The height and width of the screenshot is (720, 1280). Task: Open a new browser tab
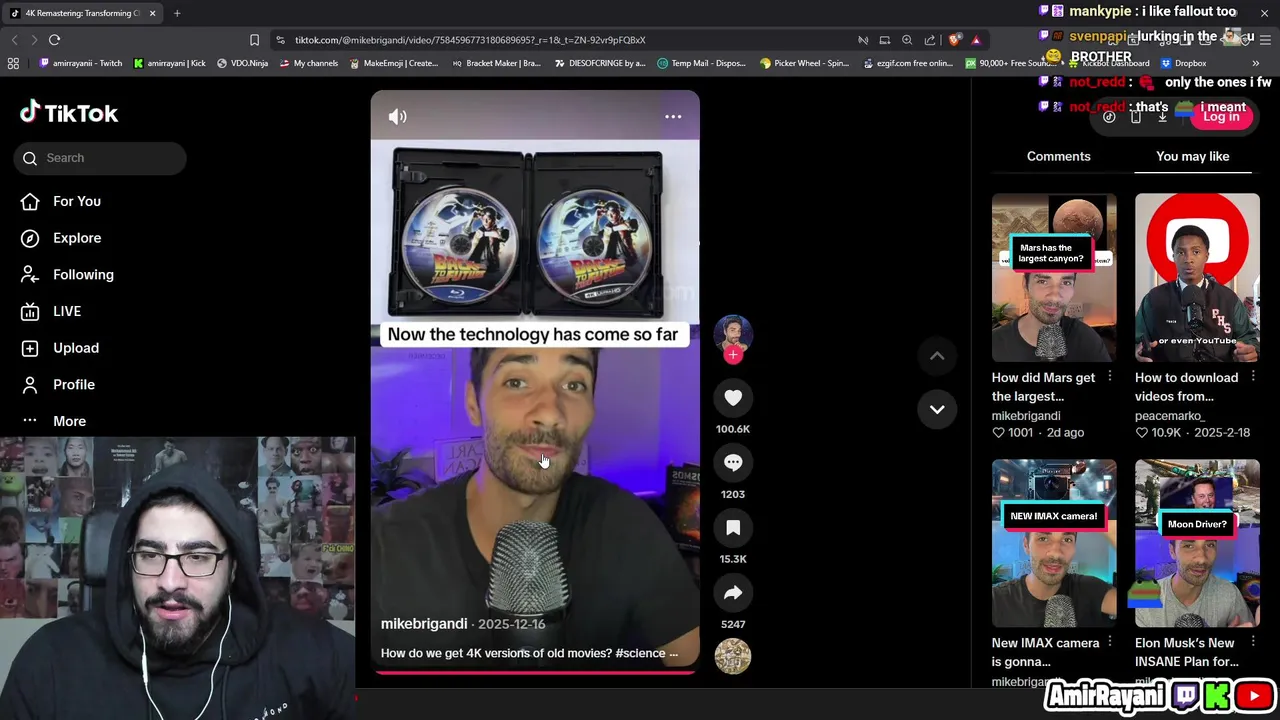(x=177, y=13)
